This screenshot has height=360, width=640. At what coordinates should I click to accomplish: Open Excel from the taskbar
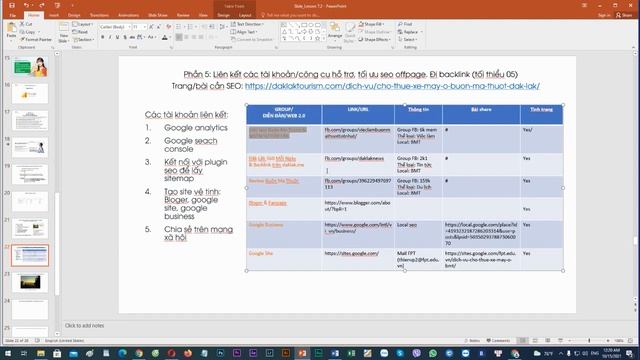coord(351,353)
